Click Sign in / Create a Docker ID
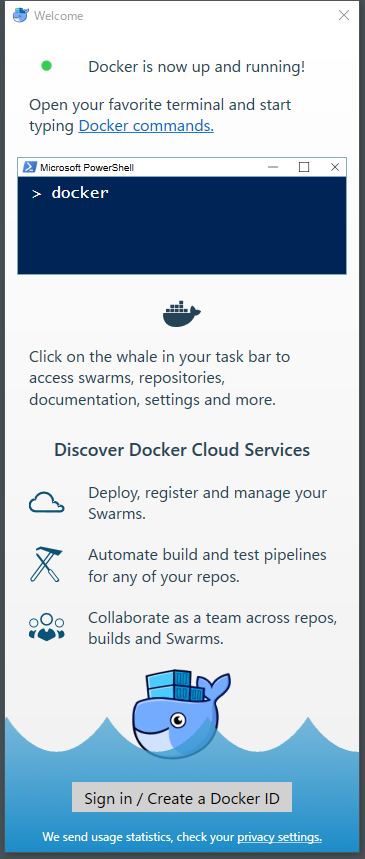The width and height of the screenshot is (365, 859). tap(182, 797)
